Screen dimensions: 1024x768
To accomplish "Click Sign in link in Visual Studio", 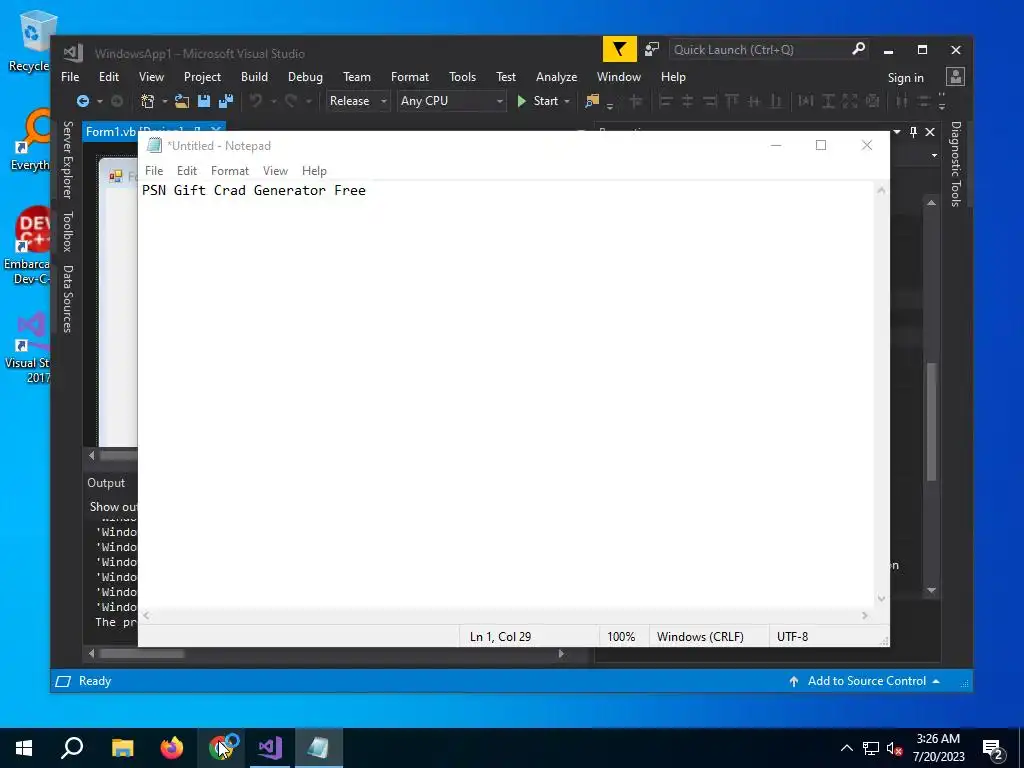I will (905, 78).
